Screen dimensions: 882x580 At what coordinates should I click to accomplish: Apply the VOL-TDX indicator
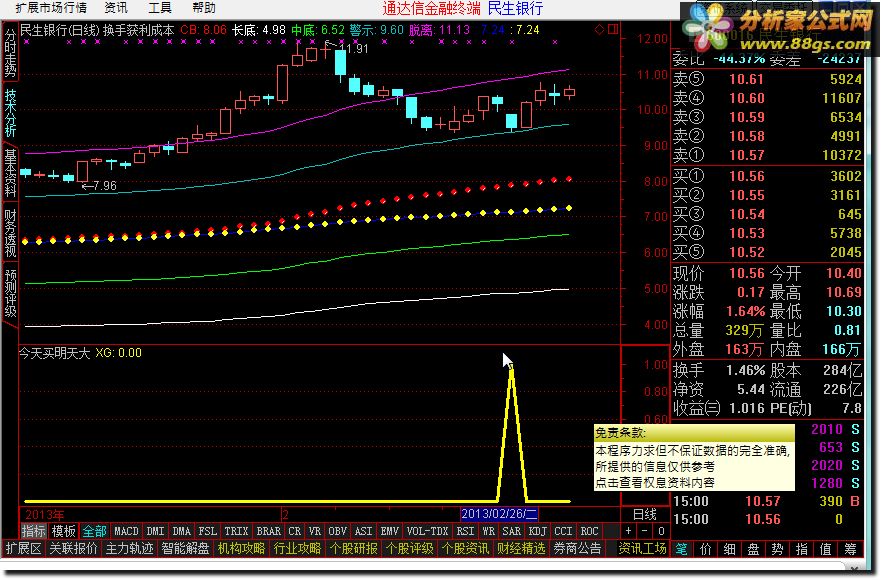(x=428, y=531)
